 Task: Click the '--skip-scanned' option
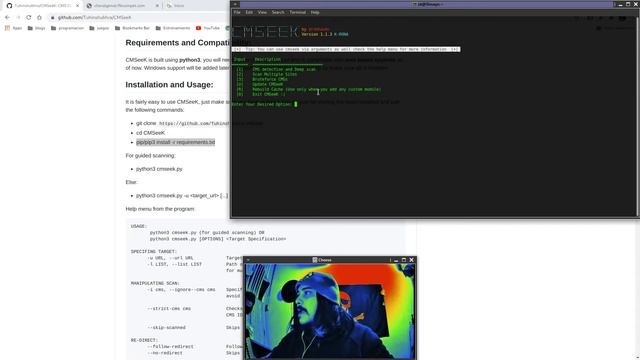[x=167, y=327]
